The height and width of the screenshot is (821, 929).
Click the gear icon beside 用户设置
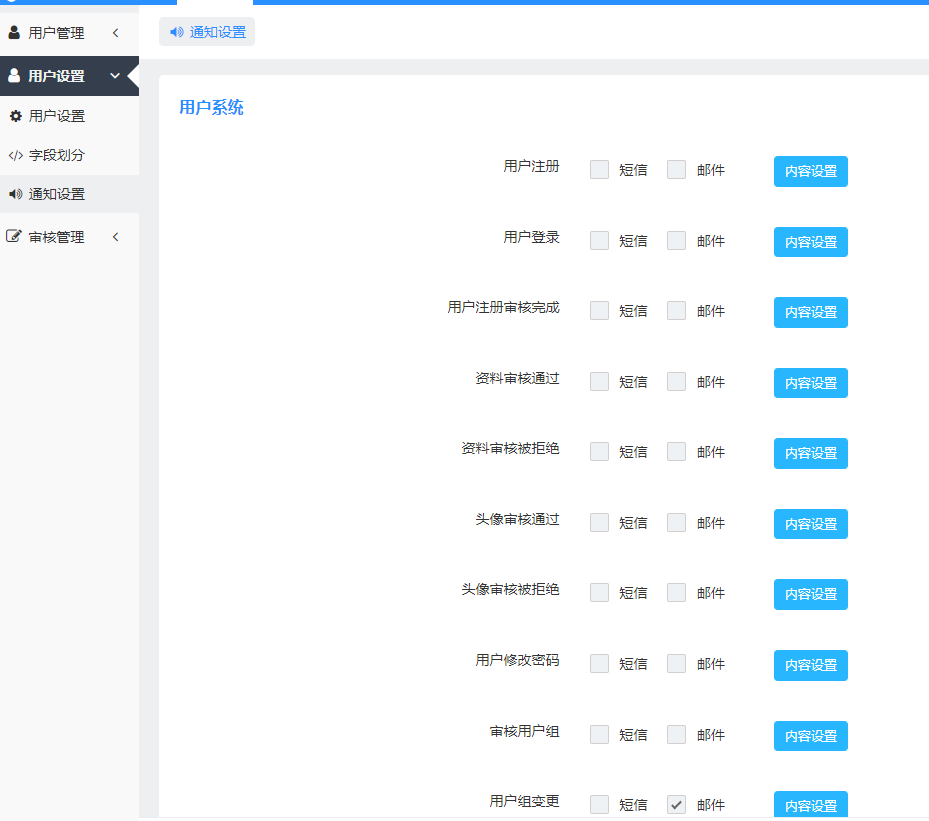(15, 115)
